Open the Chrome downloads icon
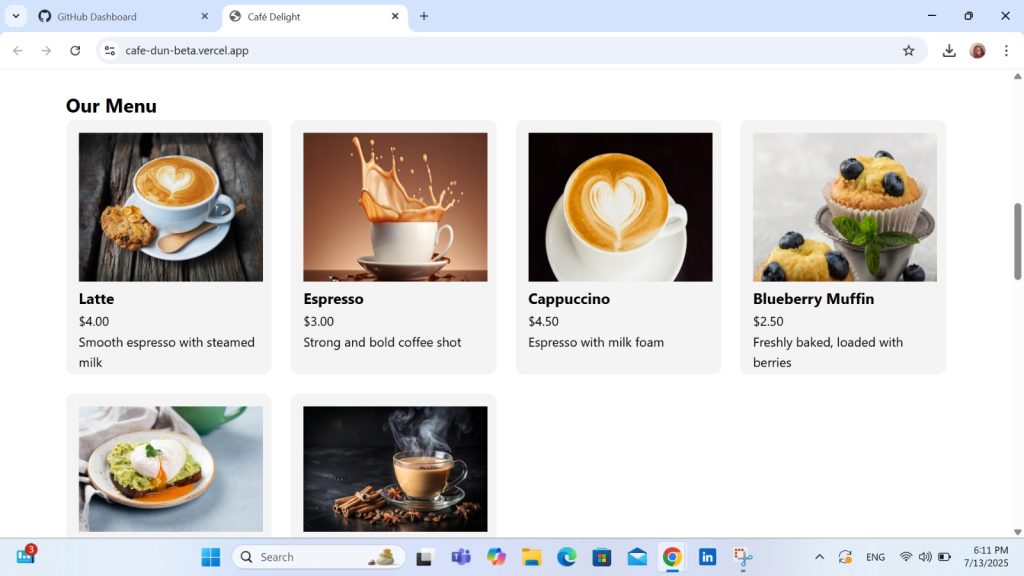 click(x=949, y=51)
